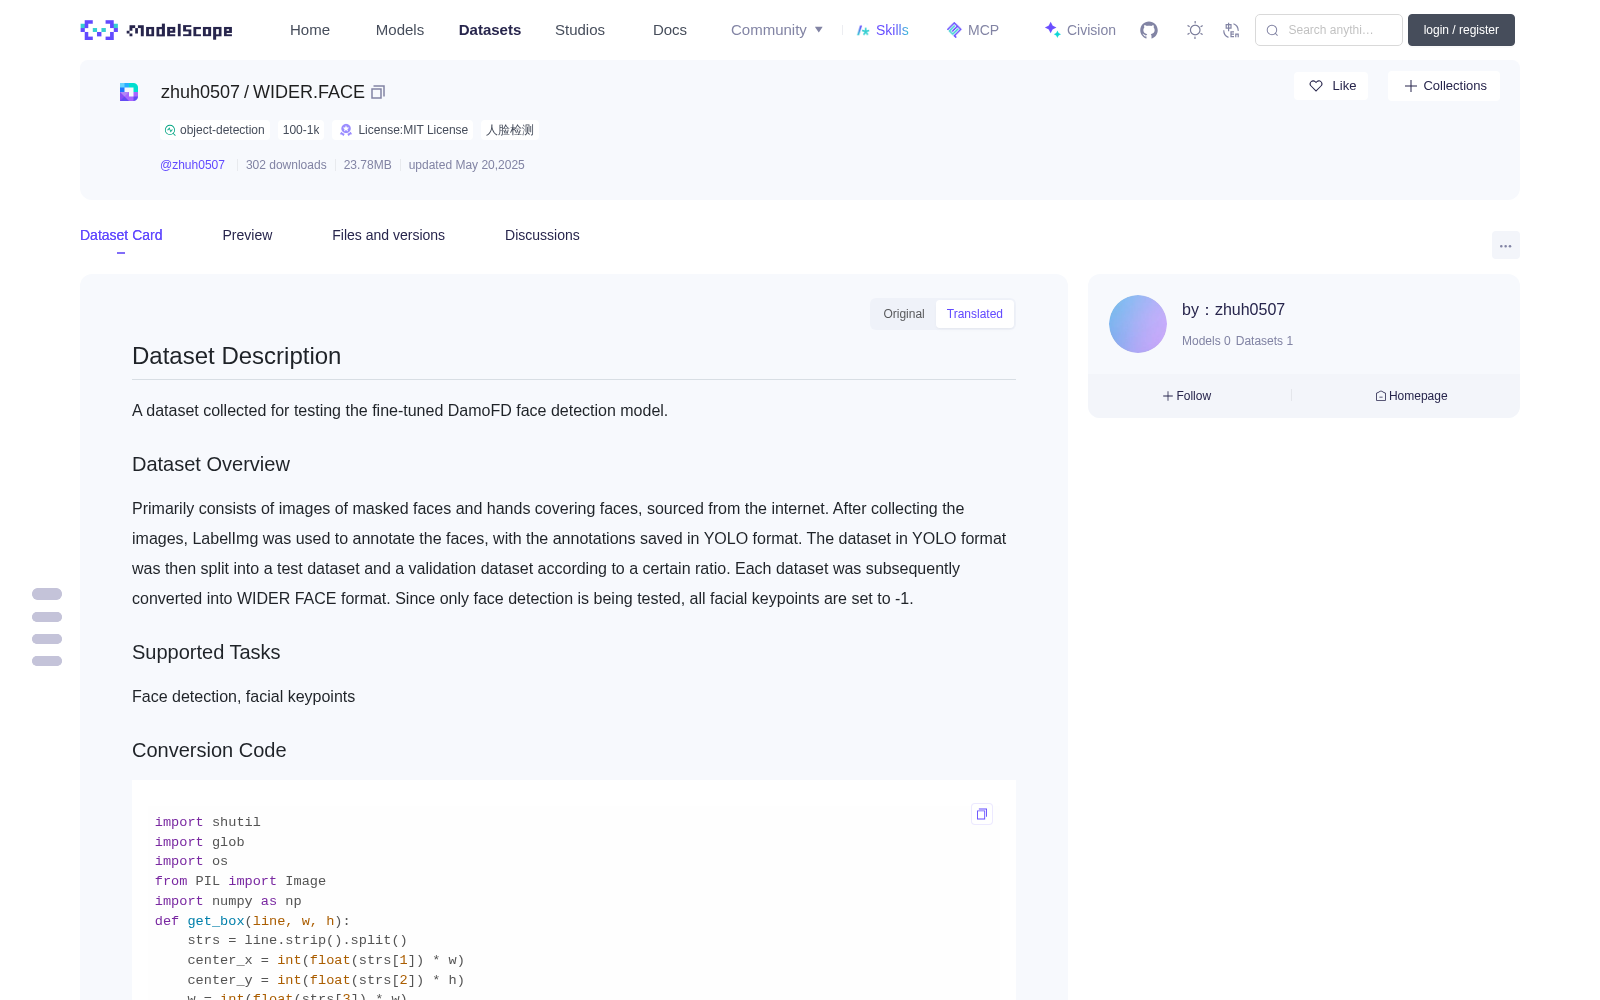This screenshot has width=1600, height=1000.
Task: Show the Translated version
Action: pyautogui.click(x=975, y=314)
